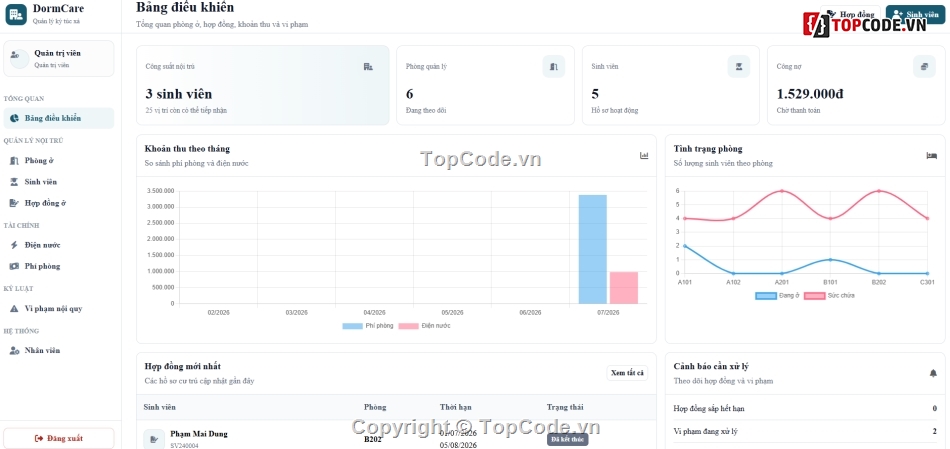Open Hợp đồng ở sidebar entry
950x449 pixels.
coord(58,203)
